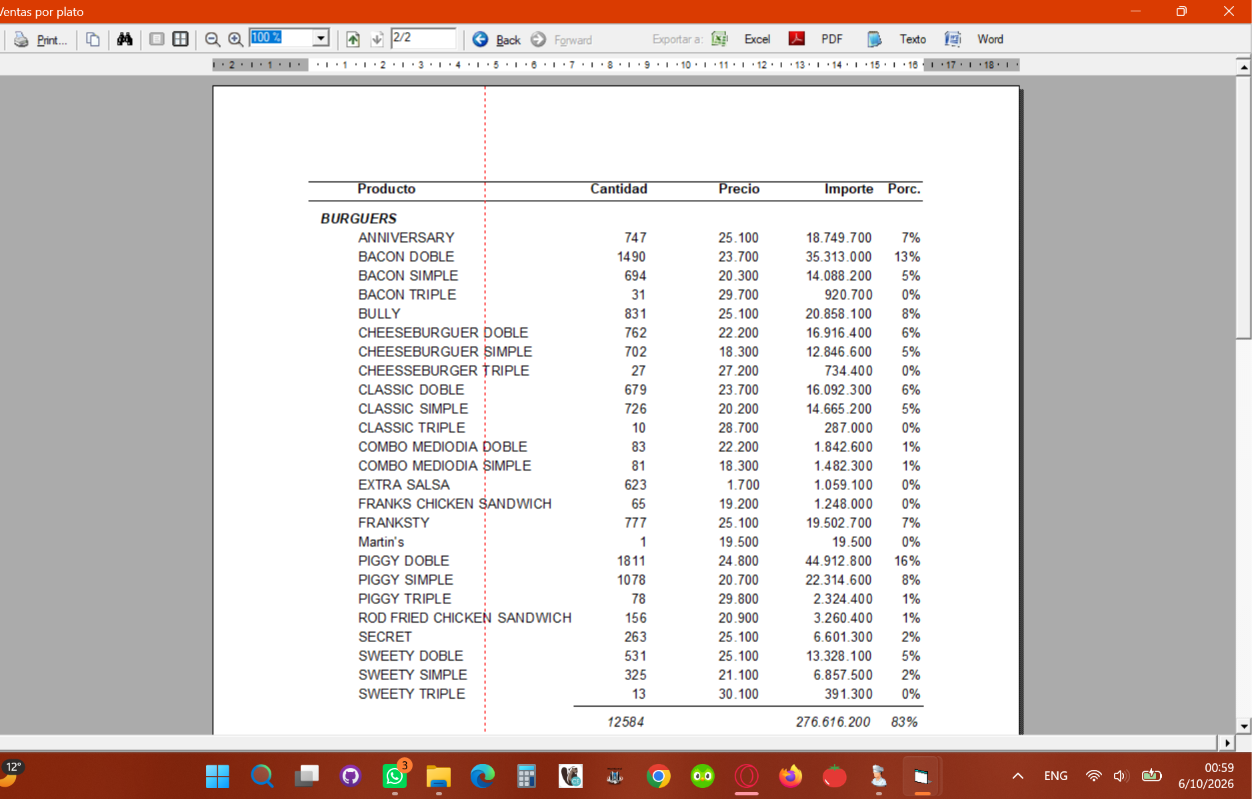Go to the next page arrow

[377, 40]
